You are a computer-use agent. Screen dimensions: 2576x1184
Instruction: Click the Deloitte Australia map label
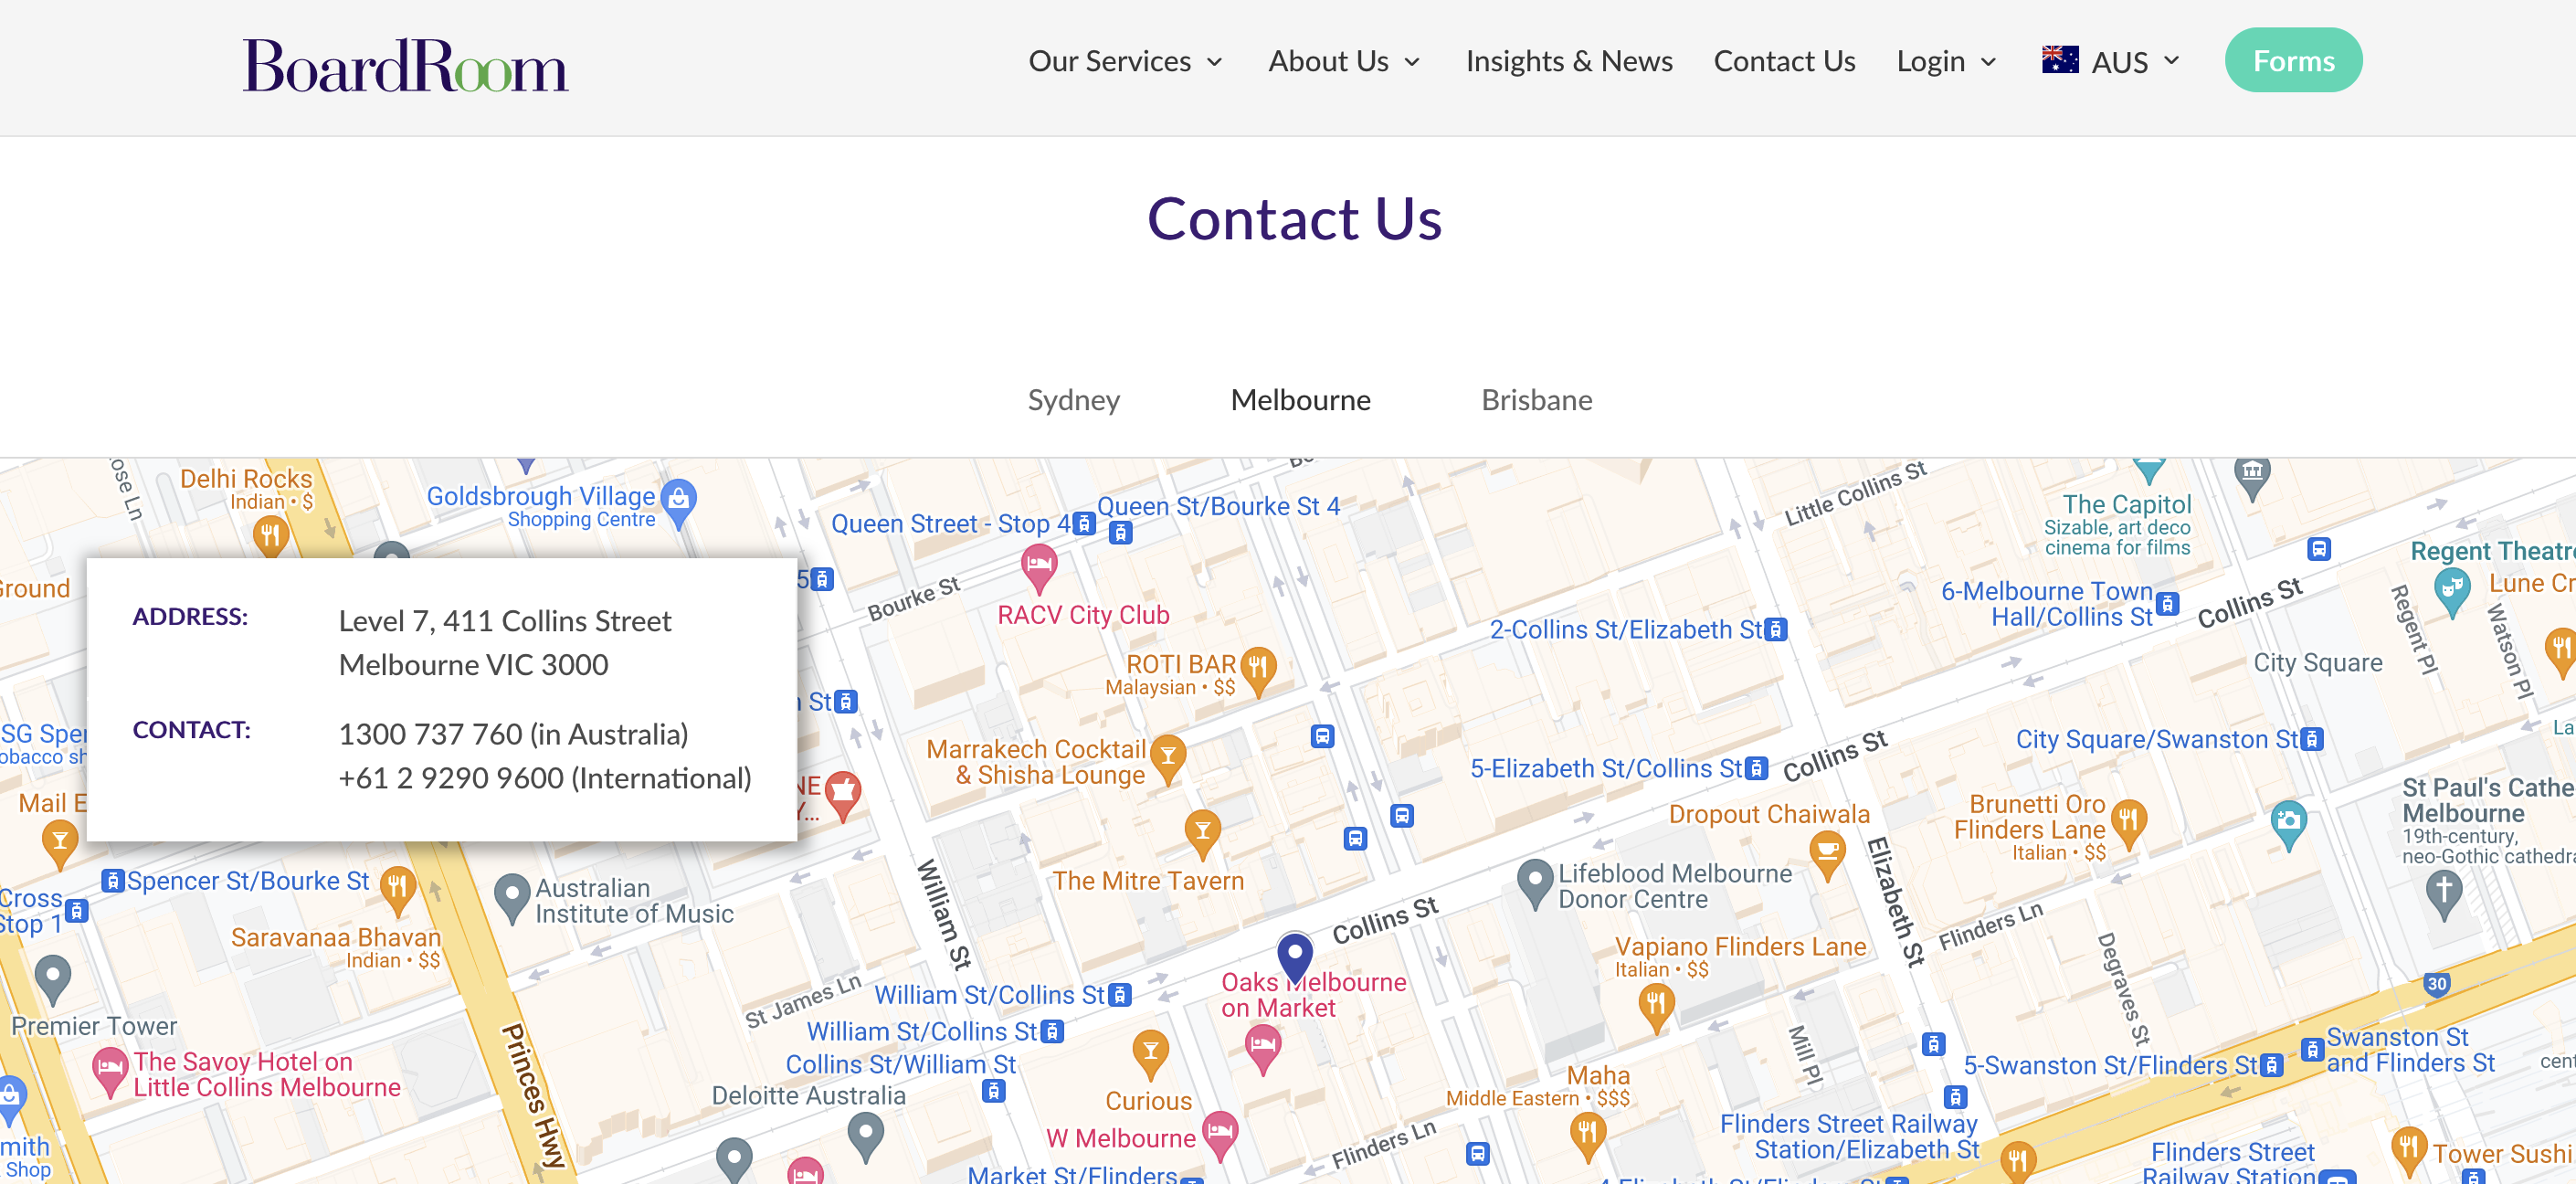[x=808, y=1096]
